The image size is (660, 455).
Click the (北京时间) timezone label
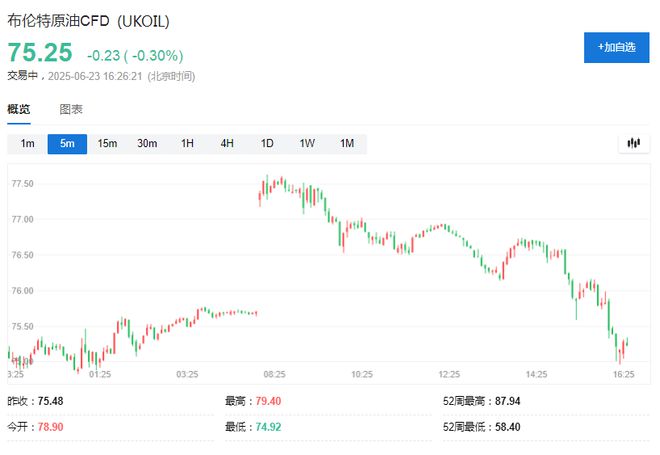coord(171,76)
